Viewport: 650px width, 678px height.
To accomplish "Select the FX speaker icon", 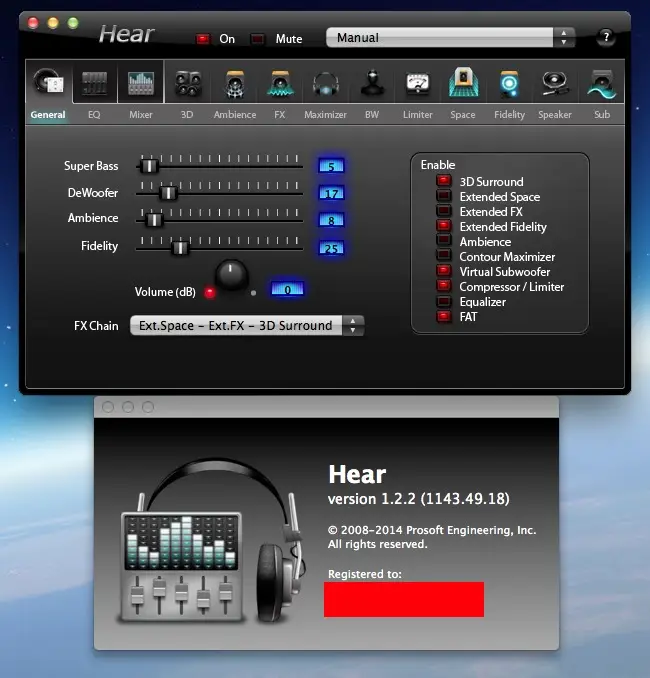I will pyautogui.click(x=280, y=83).
